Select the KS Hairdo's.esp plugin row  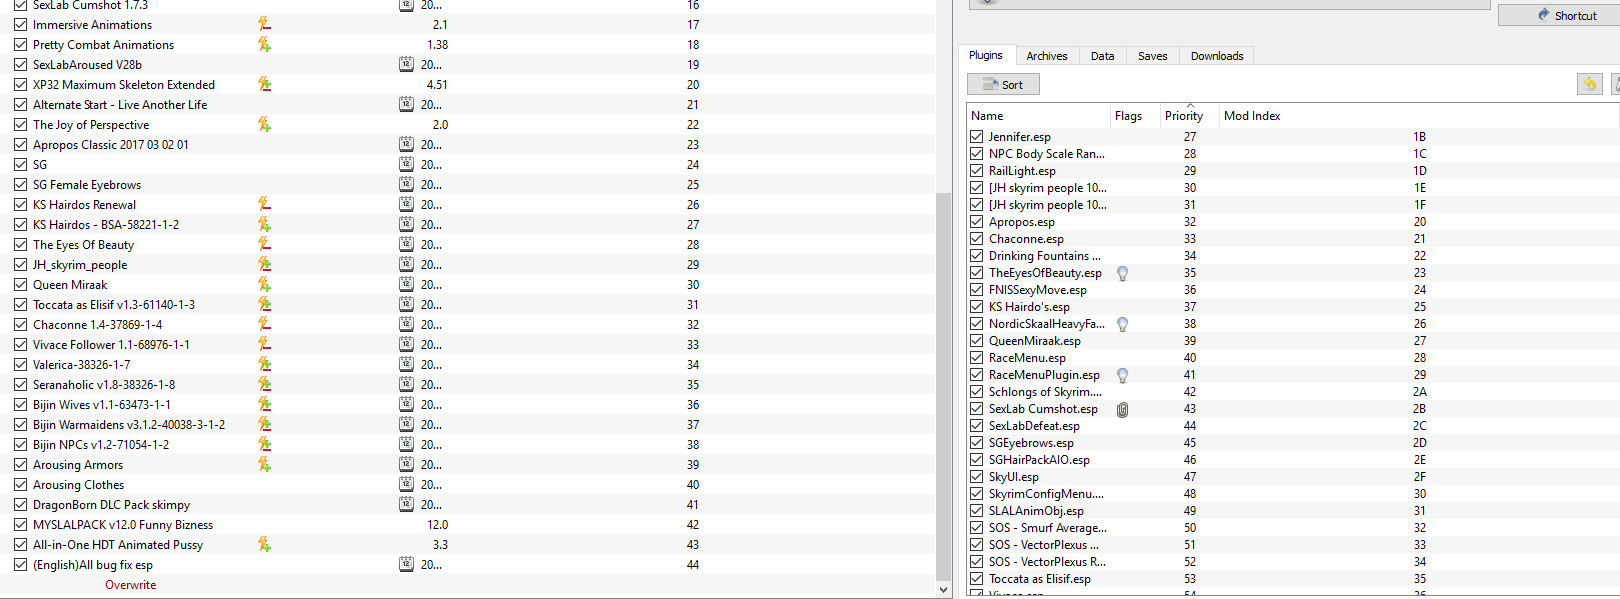pyautogui.click(x=1293, y=307)
